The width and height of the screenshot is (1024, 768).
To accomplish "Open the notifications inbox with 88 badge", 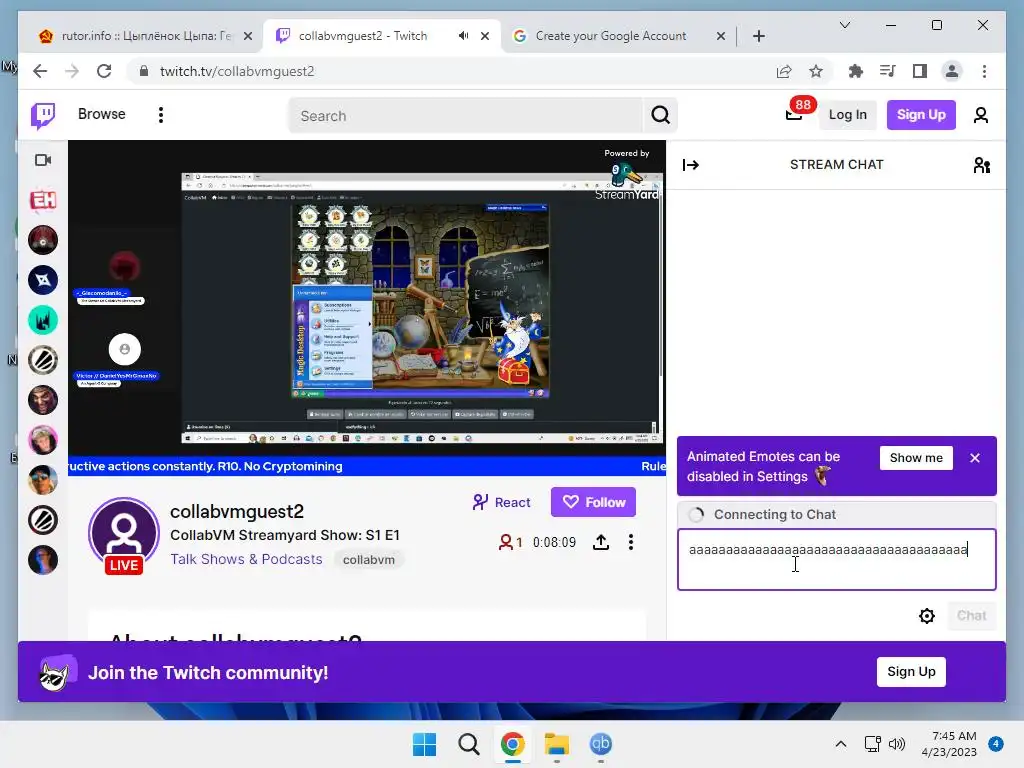I will 794,115.
